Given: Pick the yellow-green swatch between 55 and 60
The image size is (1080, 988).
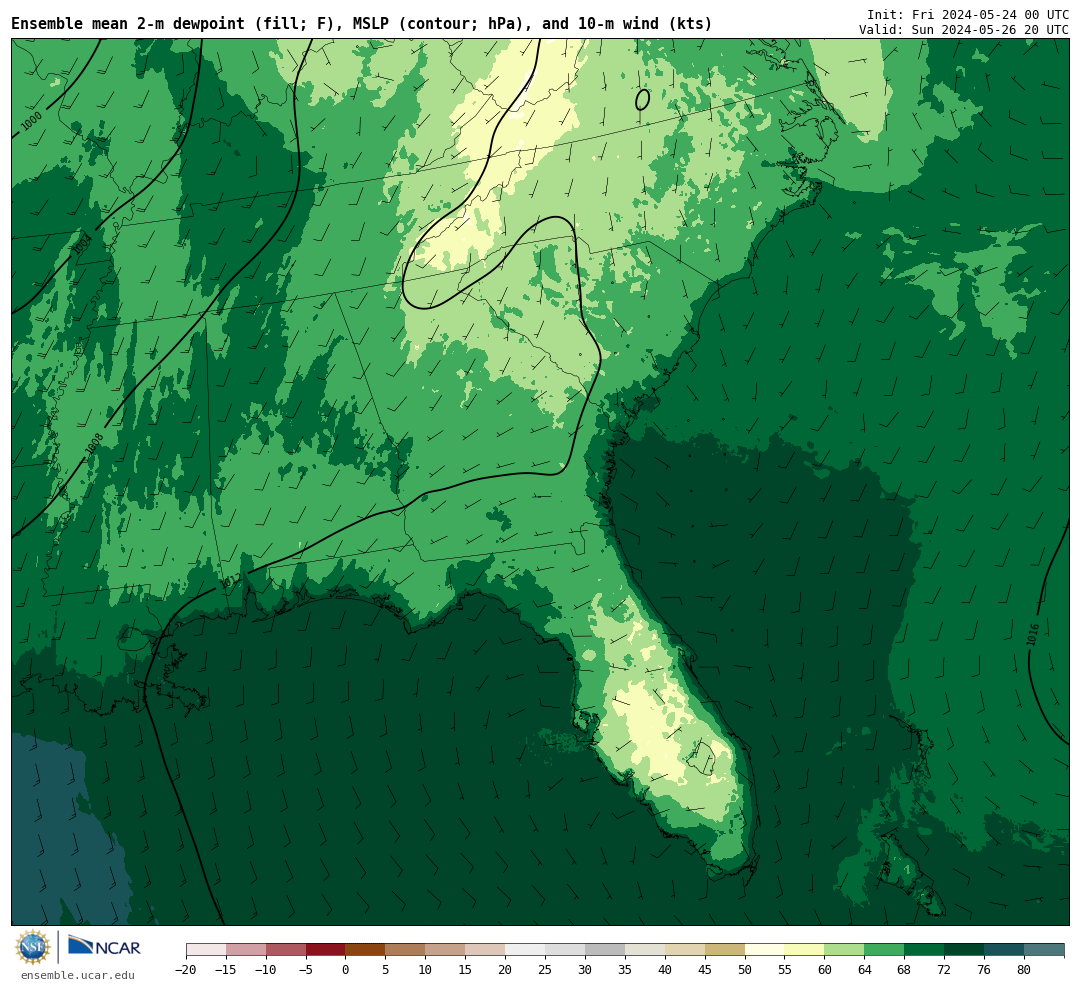Looking at the screenshot, I should [x=805, y=950].
